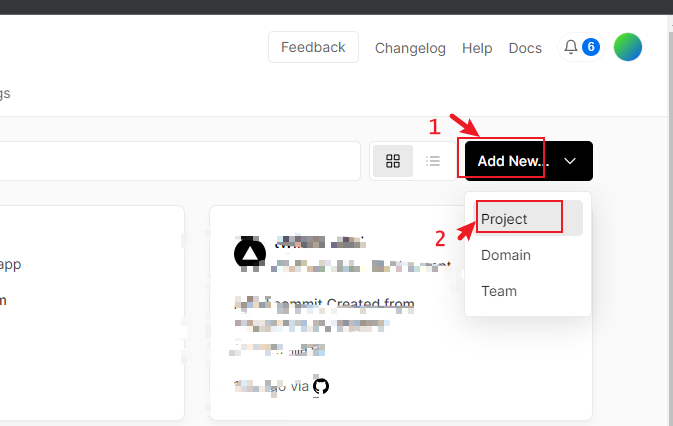Open the Feedback button
673x426 pixels.
tap(313, 47)
